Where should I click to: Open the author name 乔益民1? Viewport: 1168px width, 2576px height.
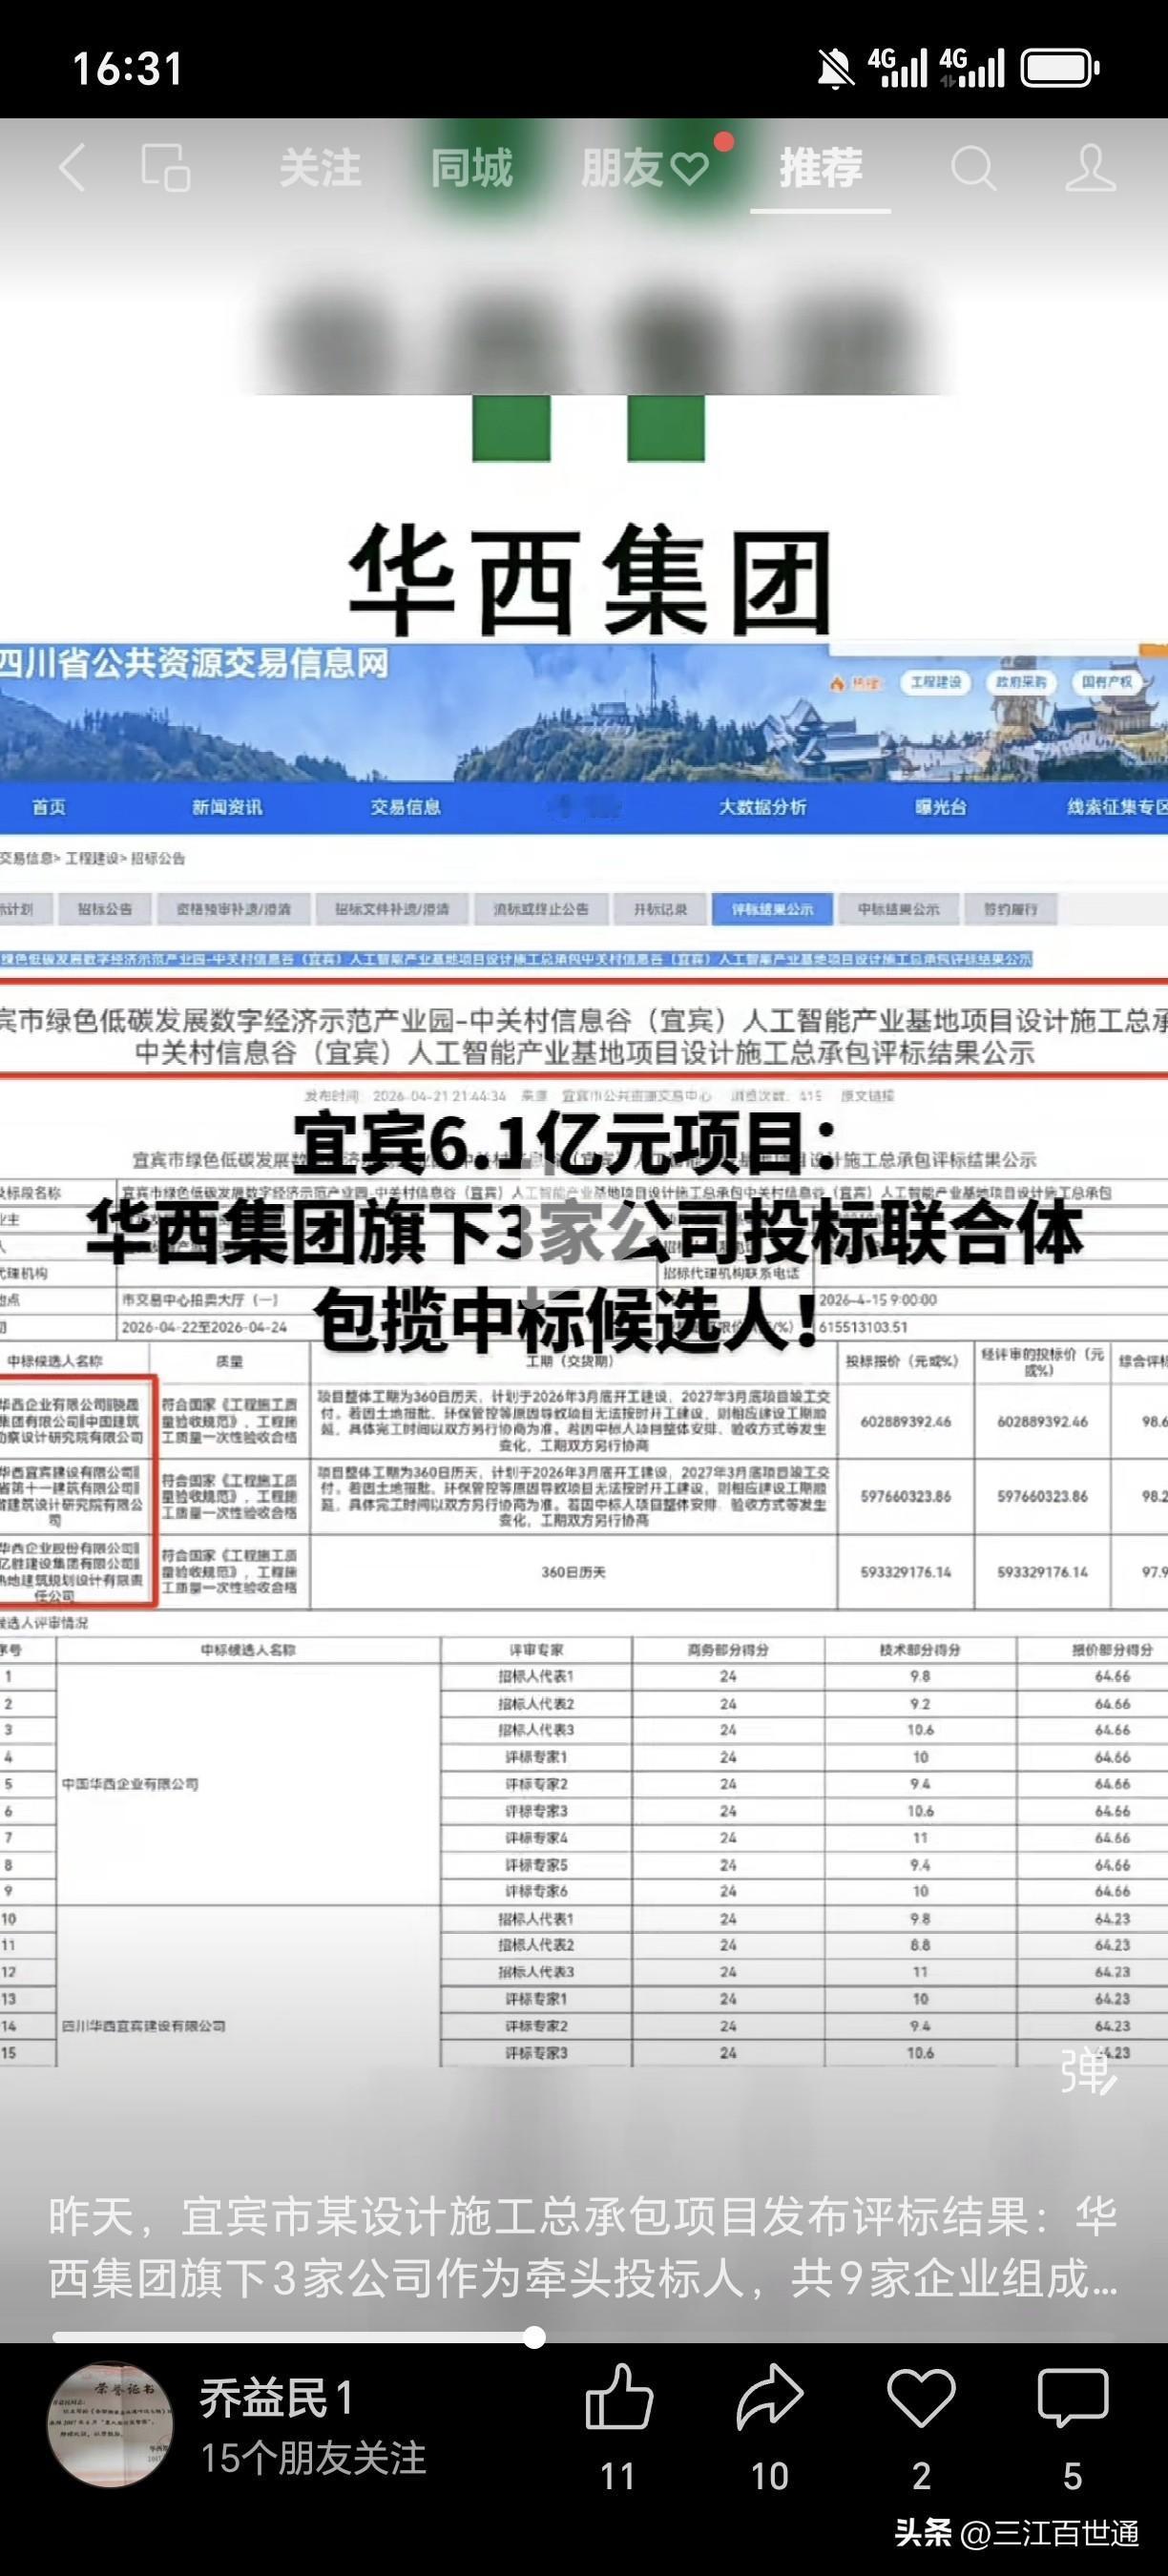click(x=277, y=2398)
